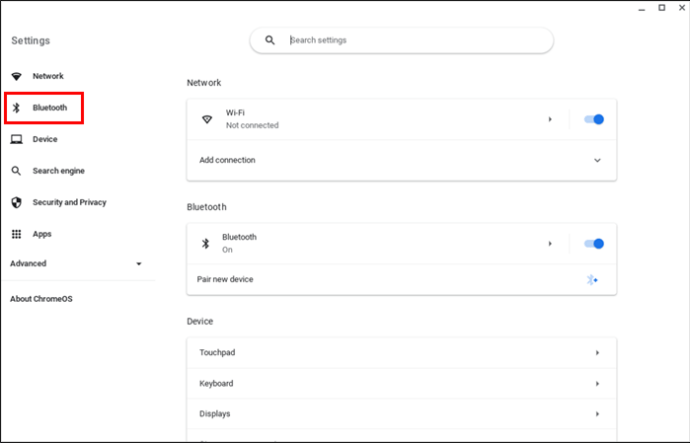
Task: Click the Security and Privacy shield icon
Action: tap(16, 202)
